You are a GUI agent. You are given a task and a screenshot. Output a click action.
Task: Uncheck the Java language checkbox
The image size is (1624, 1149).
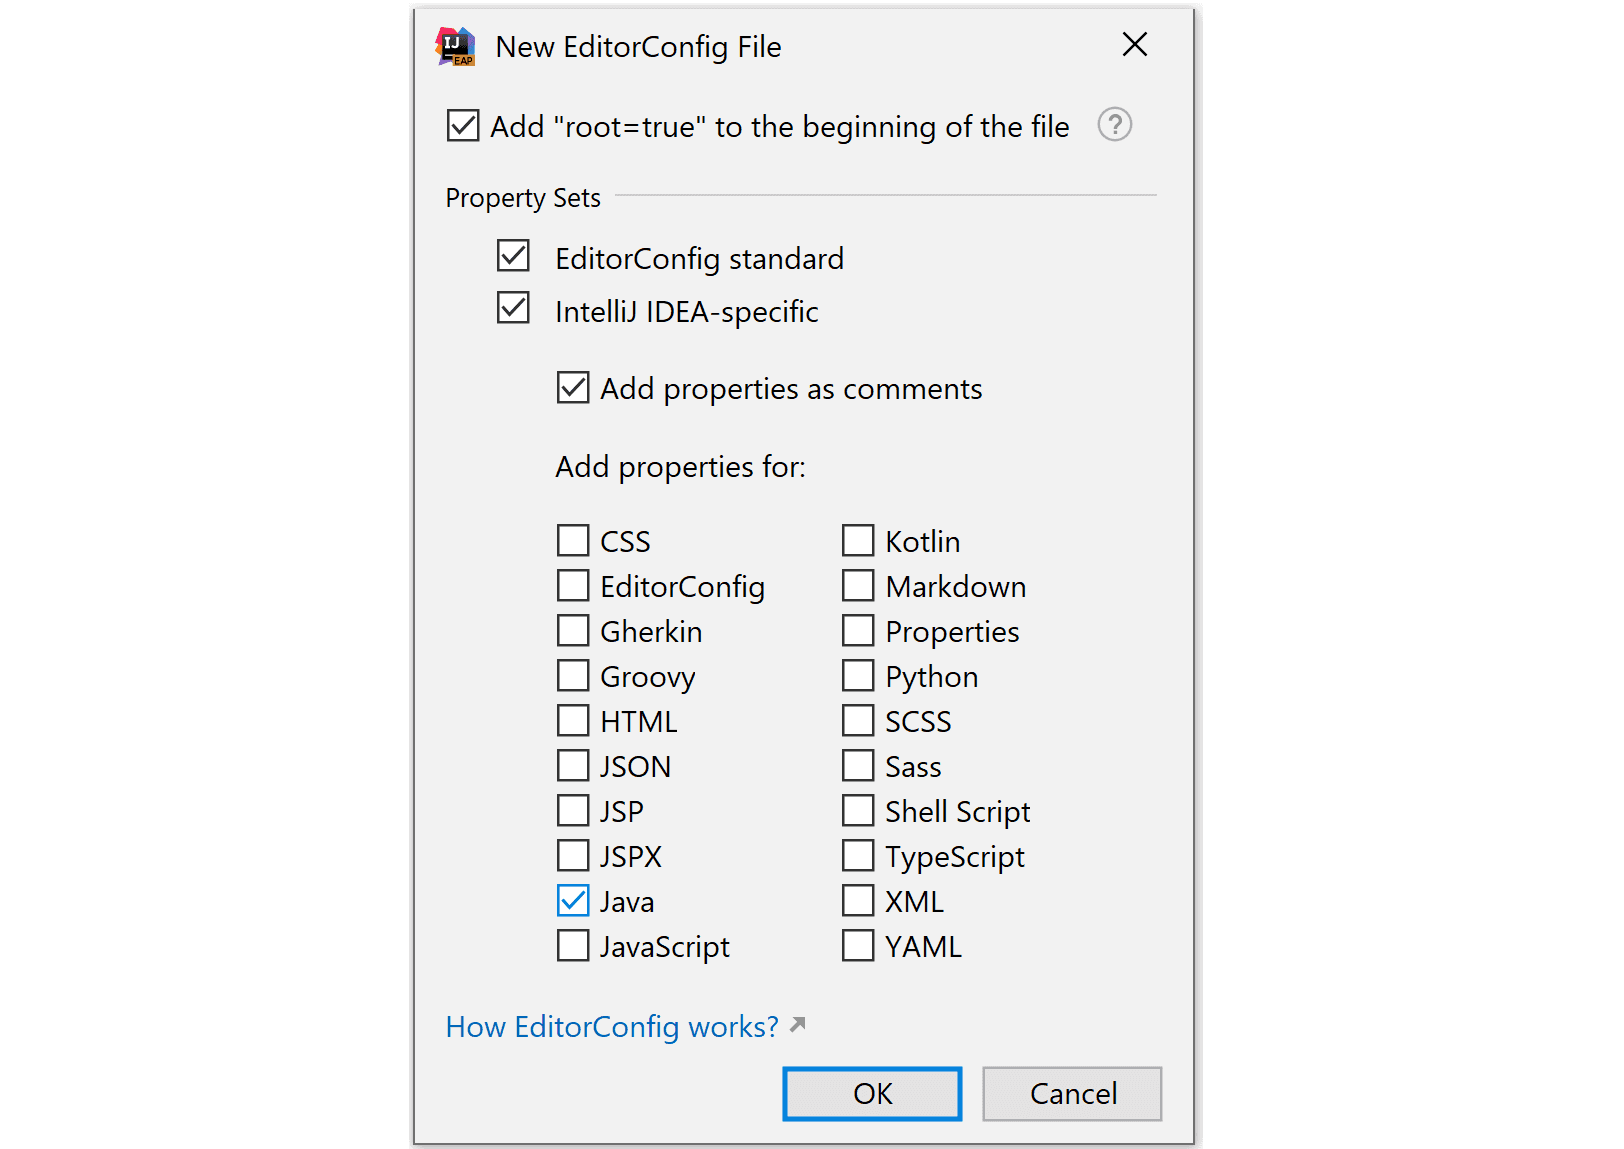(573, 901)
